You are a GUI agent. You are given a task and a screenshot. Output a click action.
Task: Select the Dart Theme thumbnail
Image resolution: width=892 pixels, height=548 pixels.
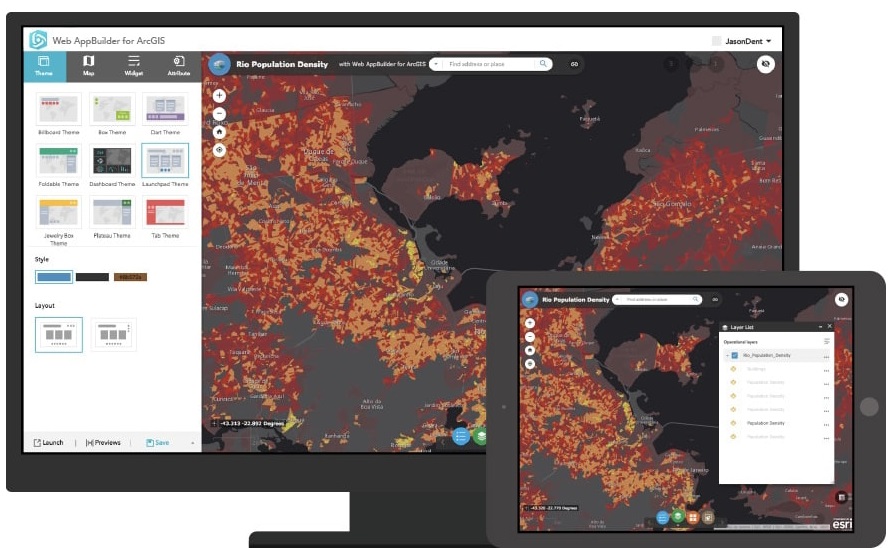[165, 109]
